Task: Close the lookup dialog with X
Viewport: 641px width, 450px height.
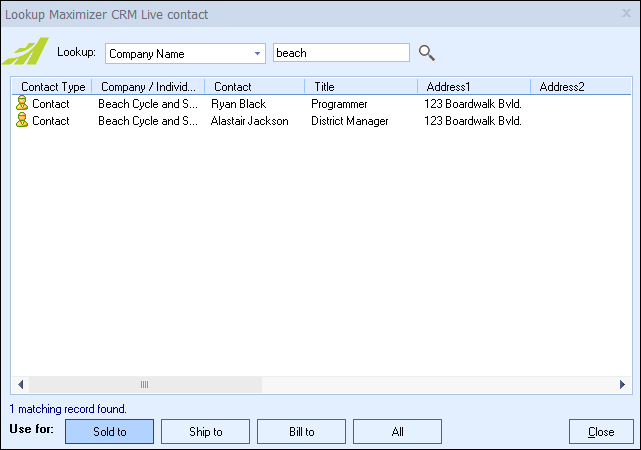Action: coord(626,13)
